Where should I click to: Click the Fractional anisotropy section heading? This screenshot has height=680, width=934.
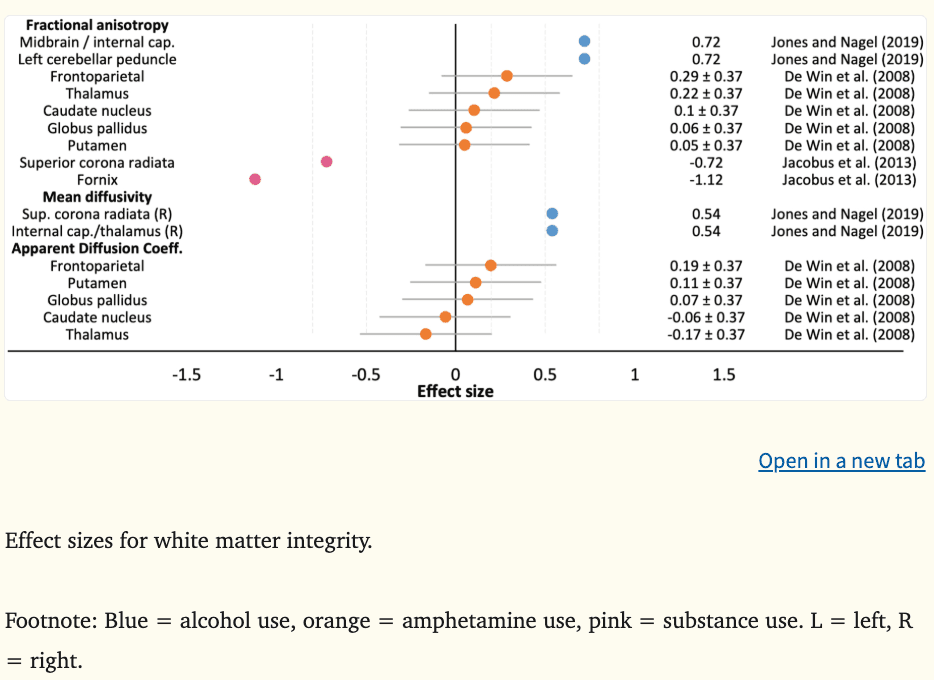point(97,25)
